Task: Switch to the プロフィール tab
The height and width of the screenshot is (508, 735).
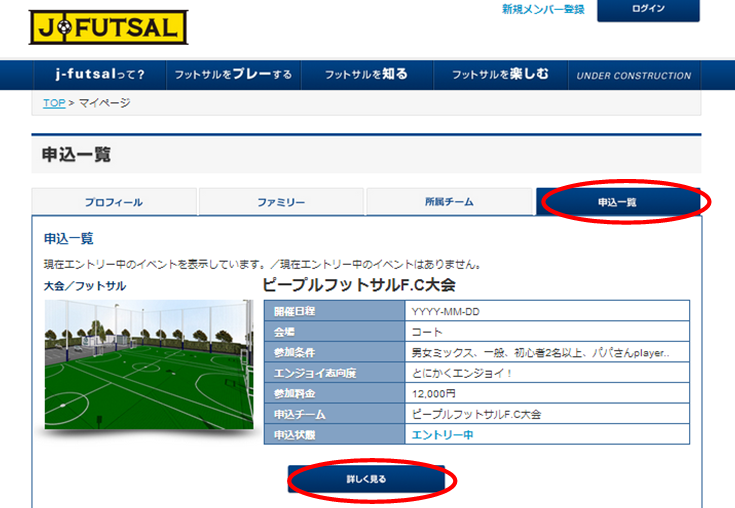Action: 113,202
